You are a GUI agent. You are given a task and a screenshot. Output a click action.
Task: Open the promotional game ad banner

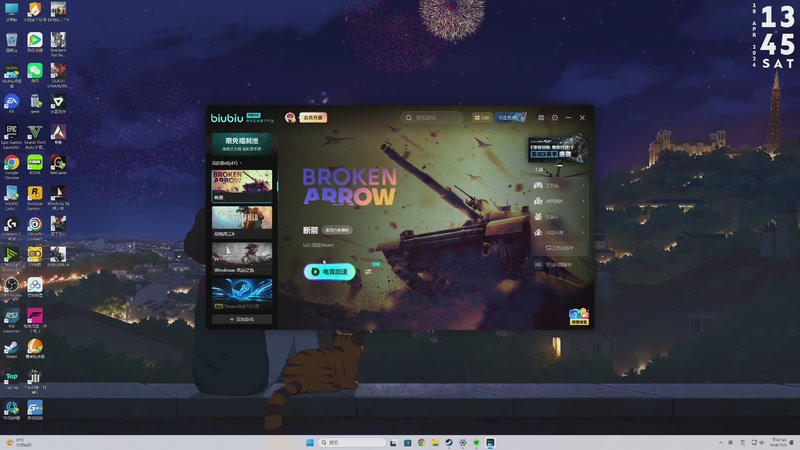tap(558, 149)
